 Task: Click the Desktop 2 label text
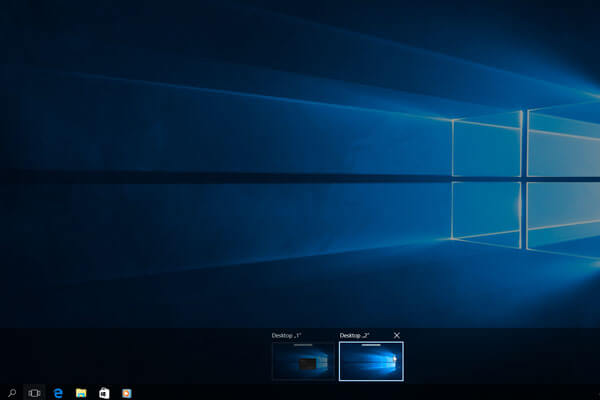[x=354, y=335]
